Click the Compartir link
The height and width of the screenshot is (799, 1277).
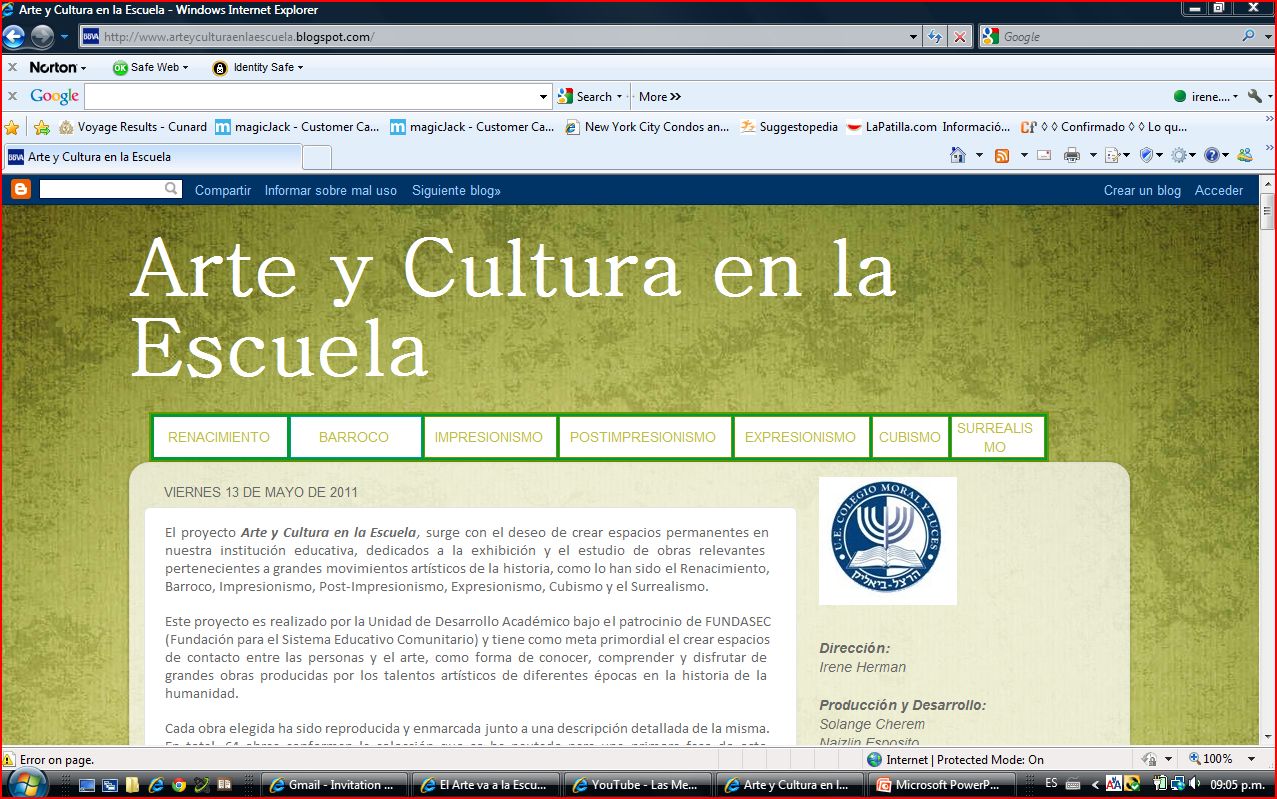coord(223,190)
